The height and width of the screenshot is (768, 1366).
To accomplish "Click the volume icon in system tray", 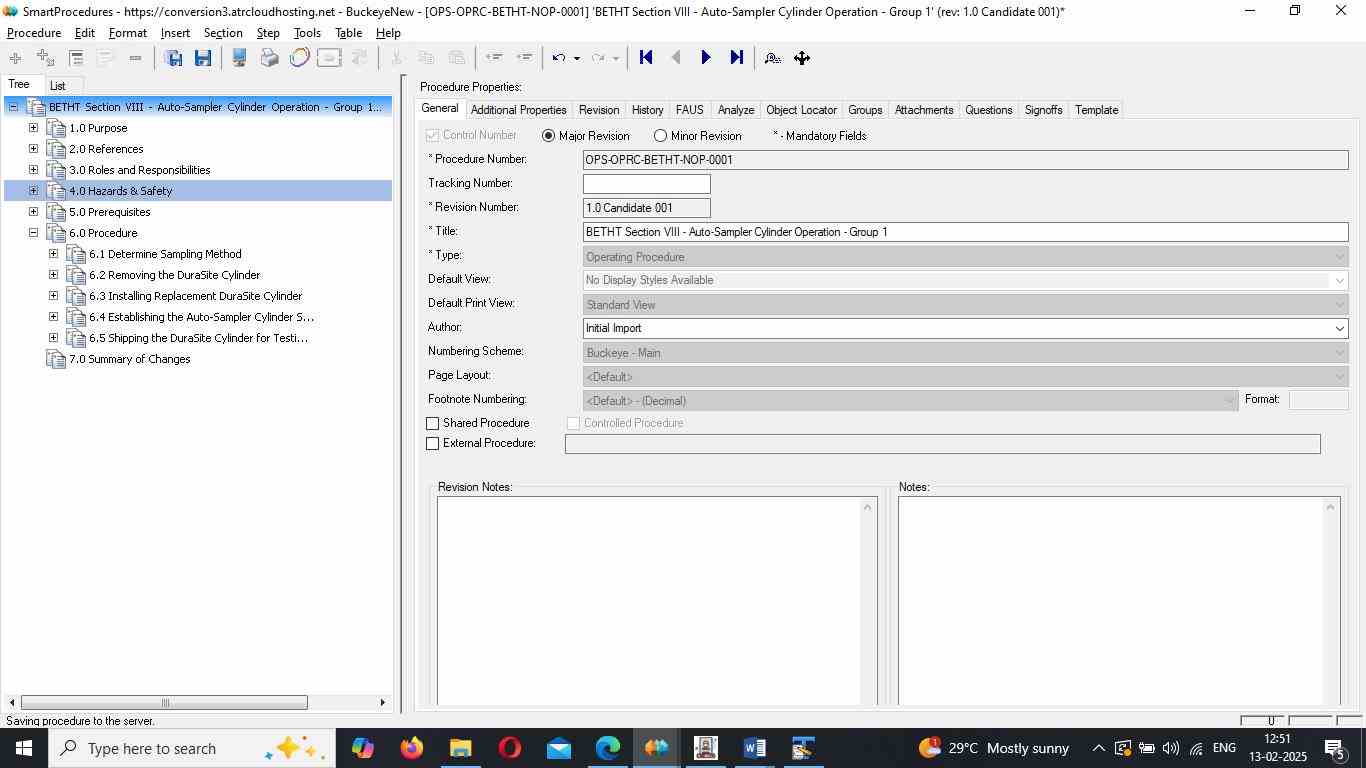I will [1170, 748].
